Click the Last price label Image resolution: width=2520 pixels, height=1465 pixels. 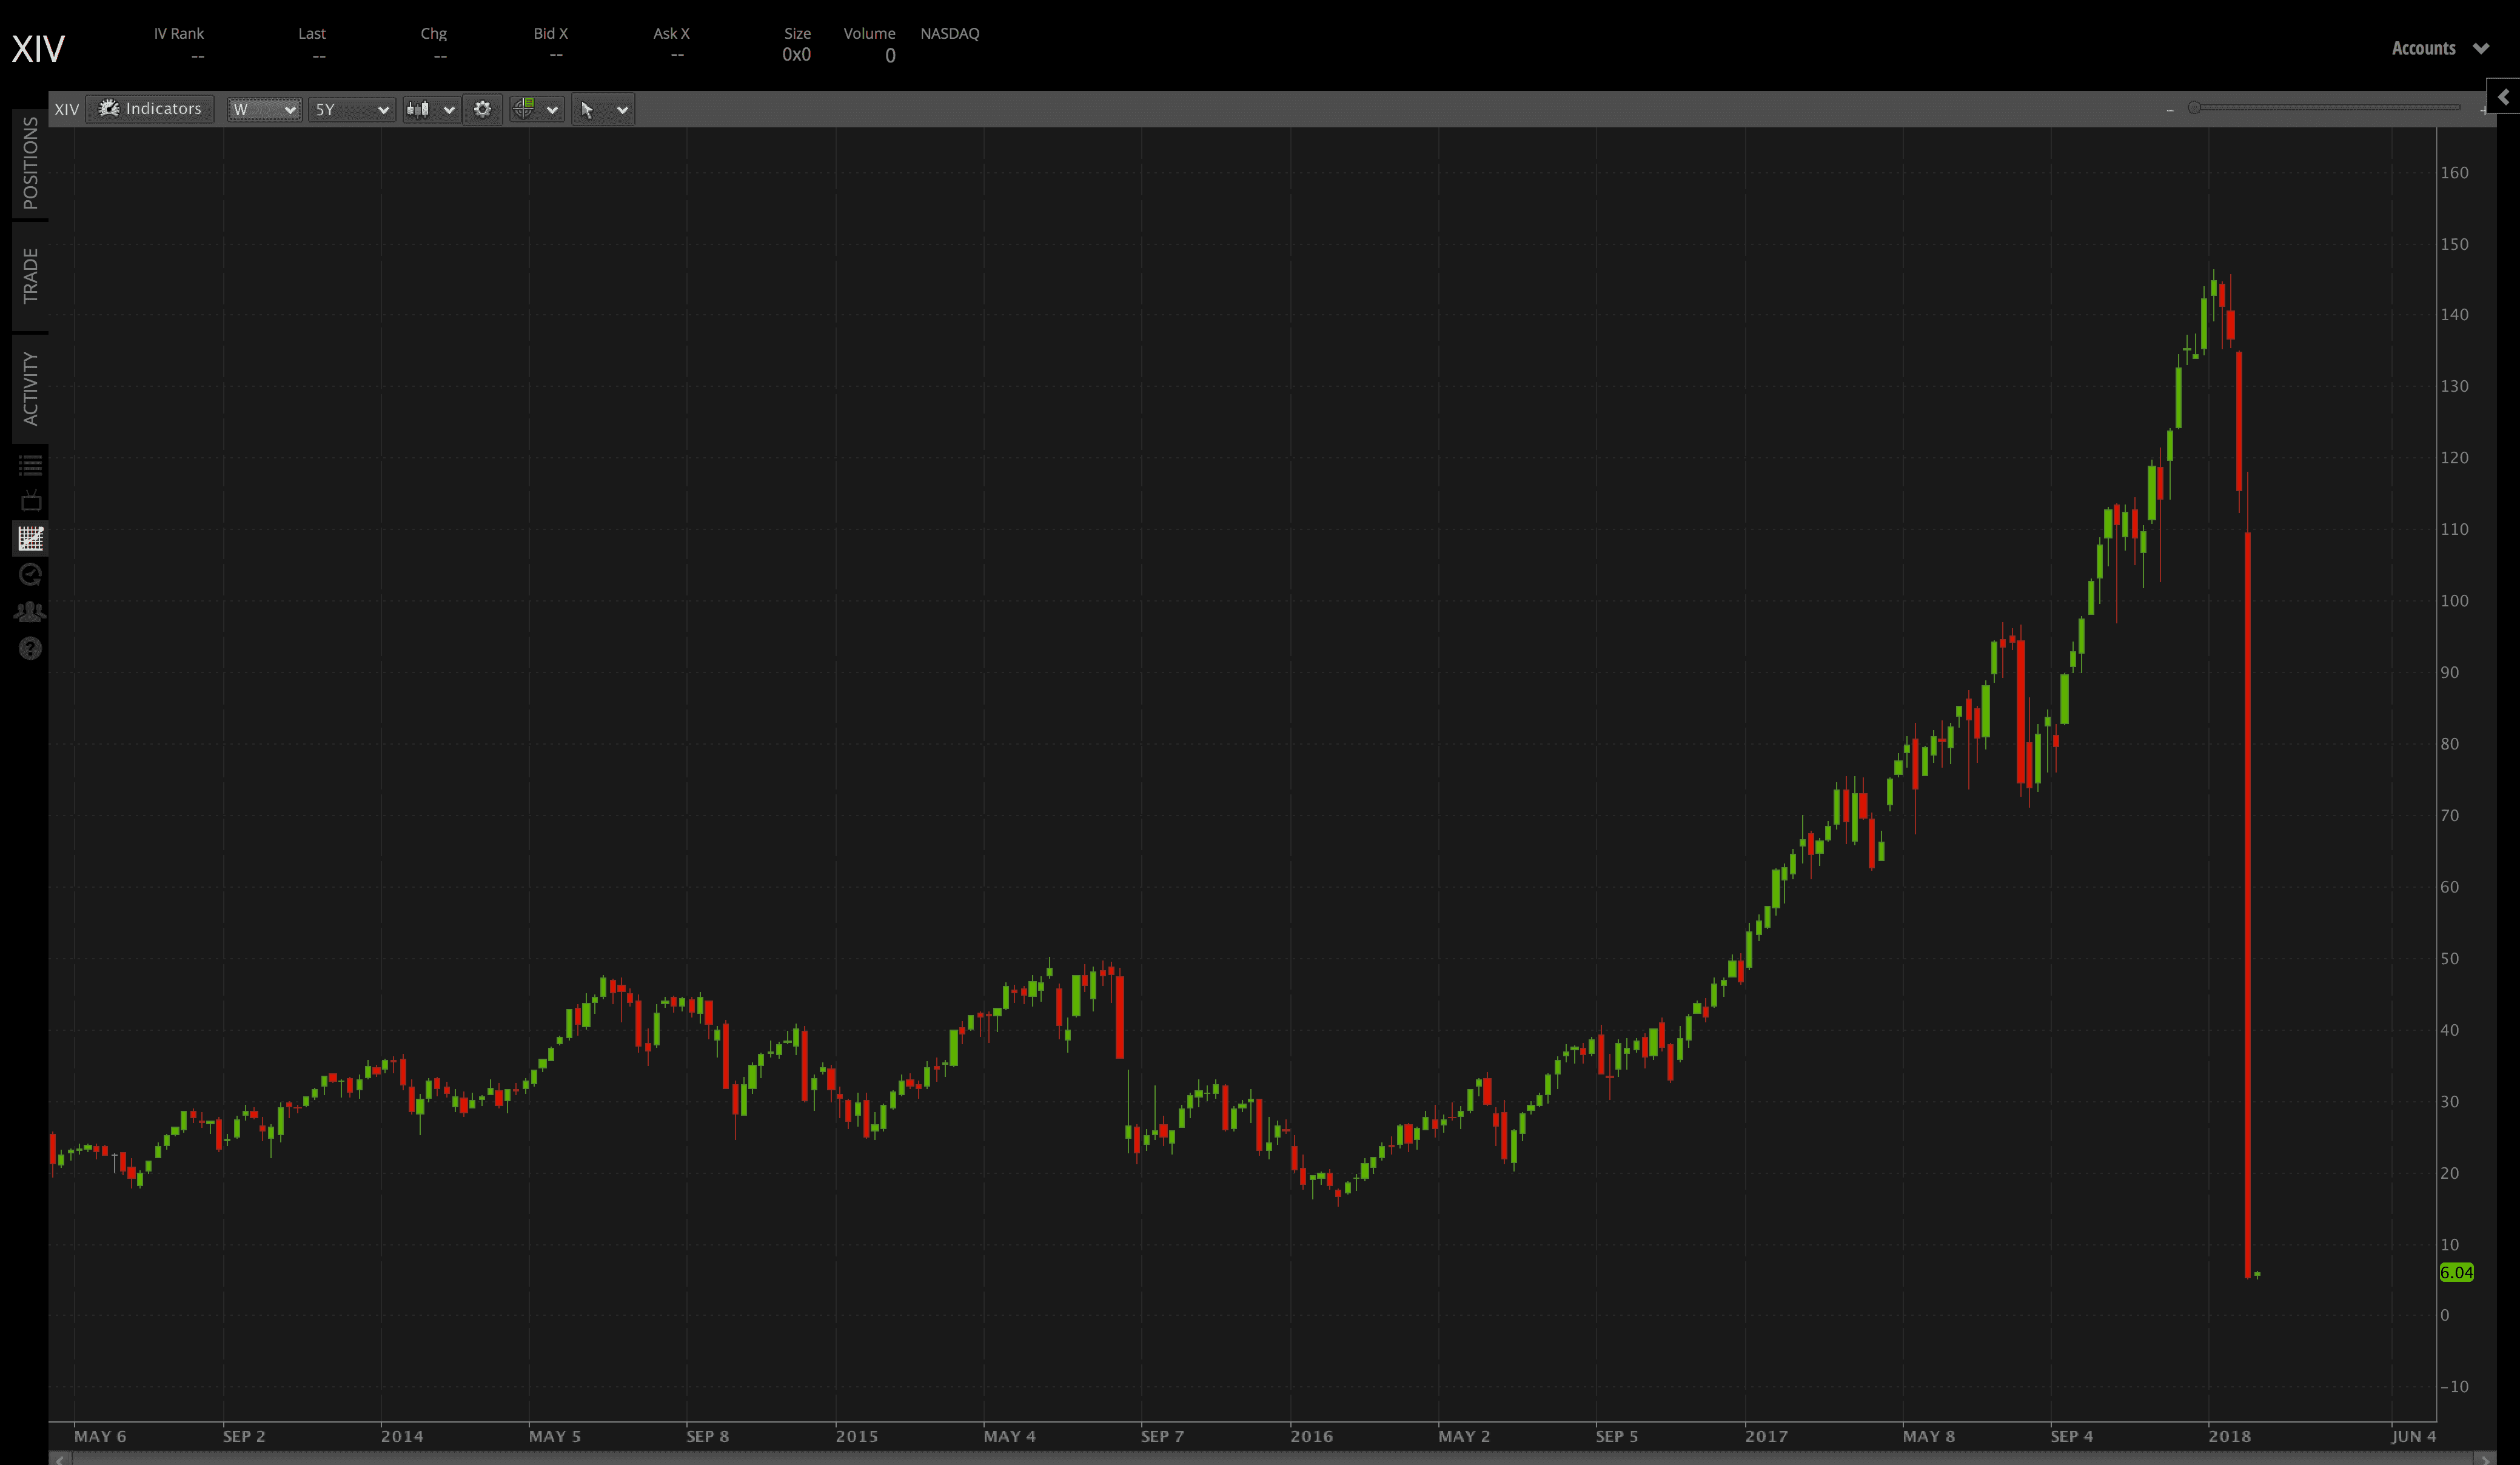tap(312, 33)
